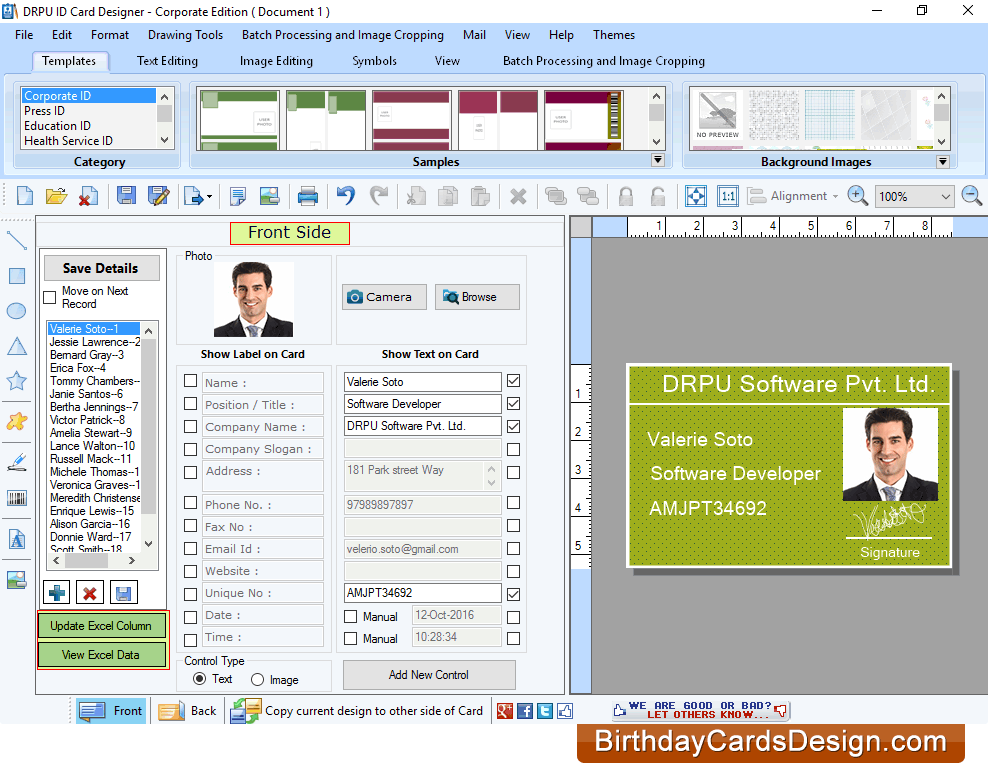Viewport: 988px width, 763px height.
Task: Switch to Back side of card
Action: (x=188, y=711)
